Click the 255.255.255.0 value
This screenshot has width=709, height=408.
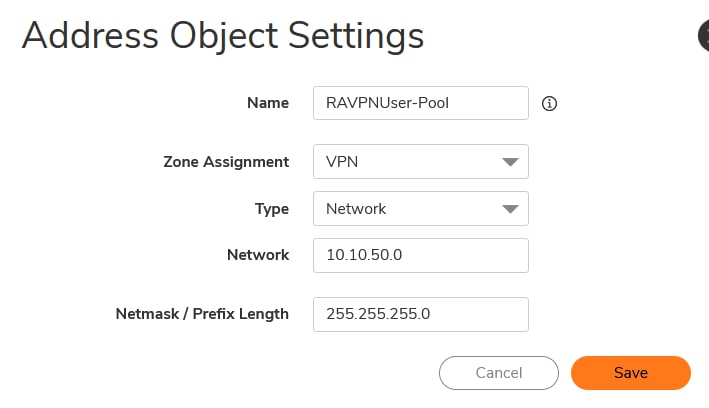click(378, 314)
